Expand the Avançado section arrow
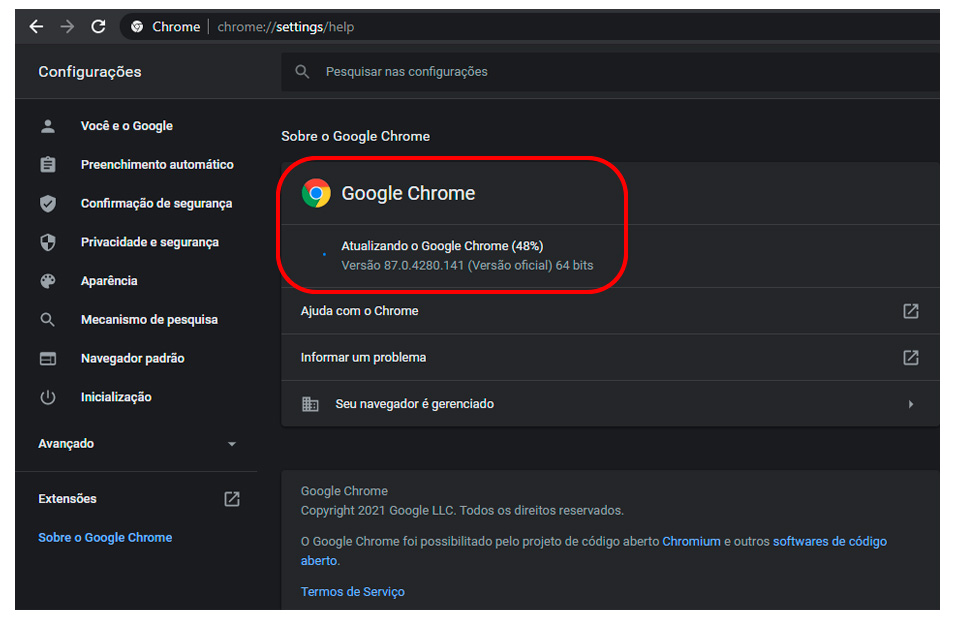 tap(232, 444)
